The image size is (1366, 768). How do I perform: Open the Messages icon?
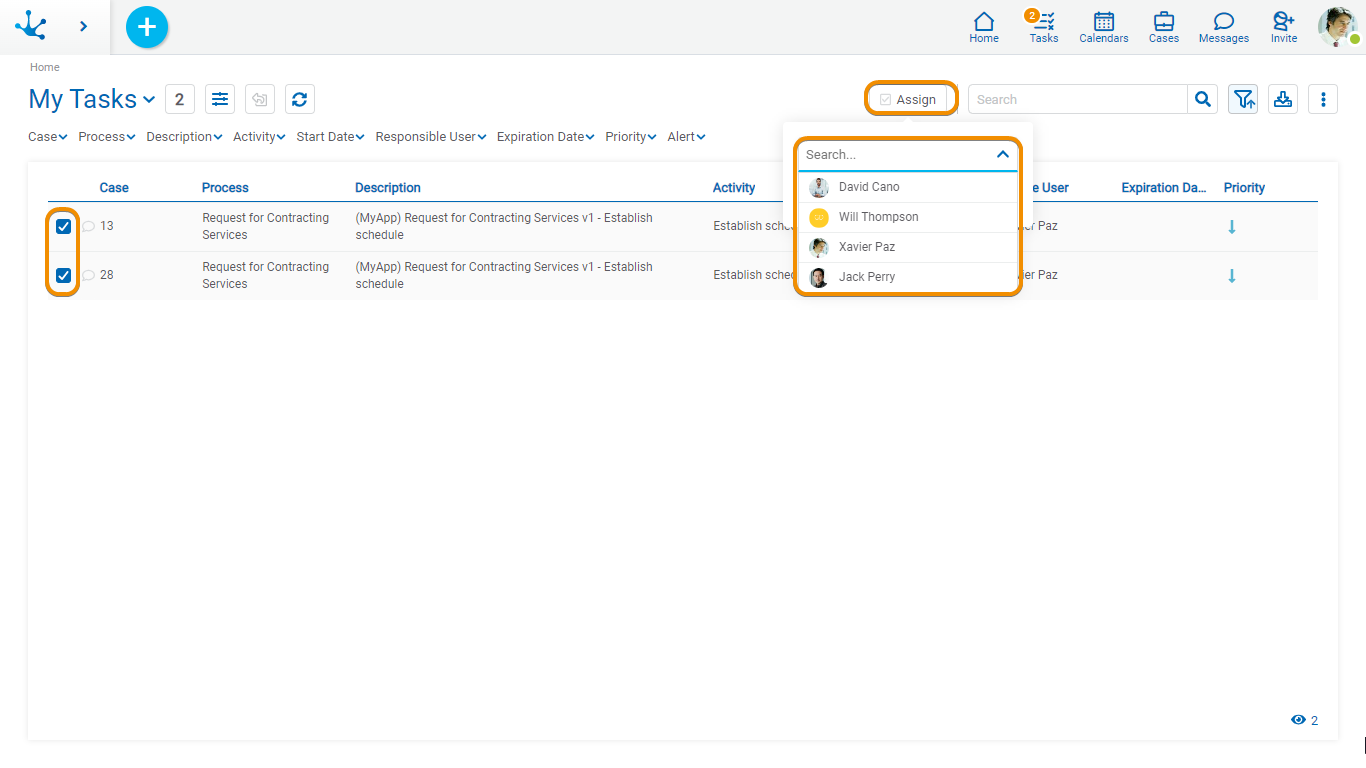[x=1223, y=27]
